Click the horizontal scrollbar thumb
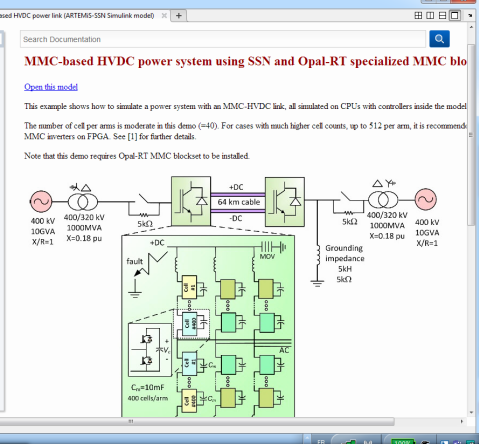The width and height of the screenshot is (479, 444). click(x=197, y=422)
